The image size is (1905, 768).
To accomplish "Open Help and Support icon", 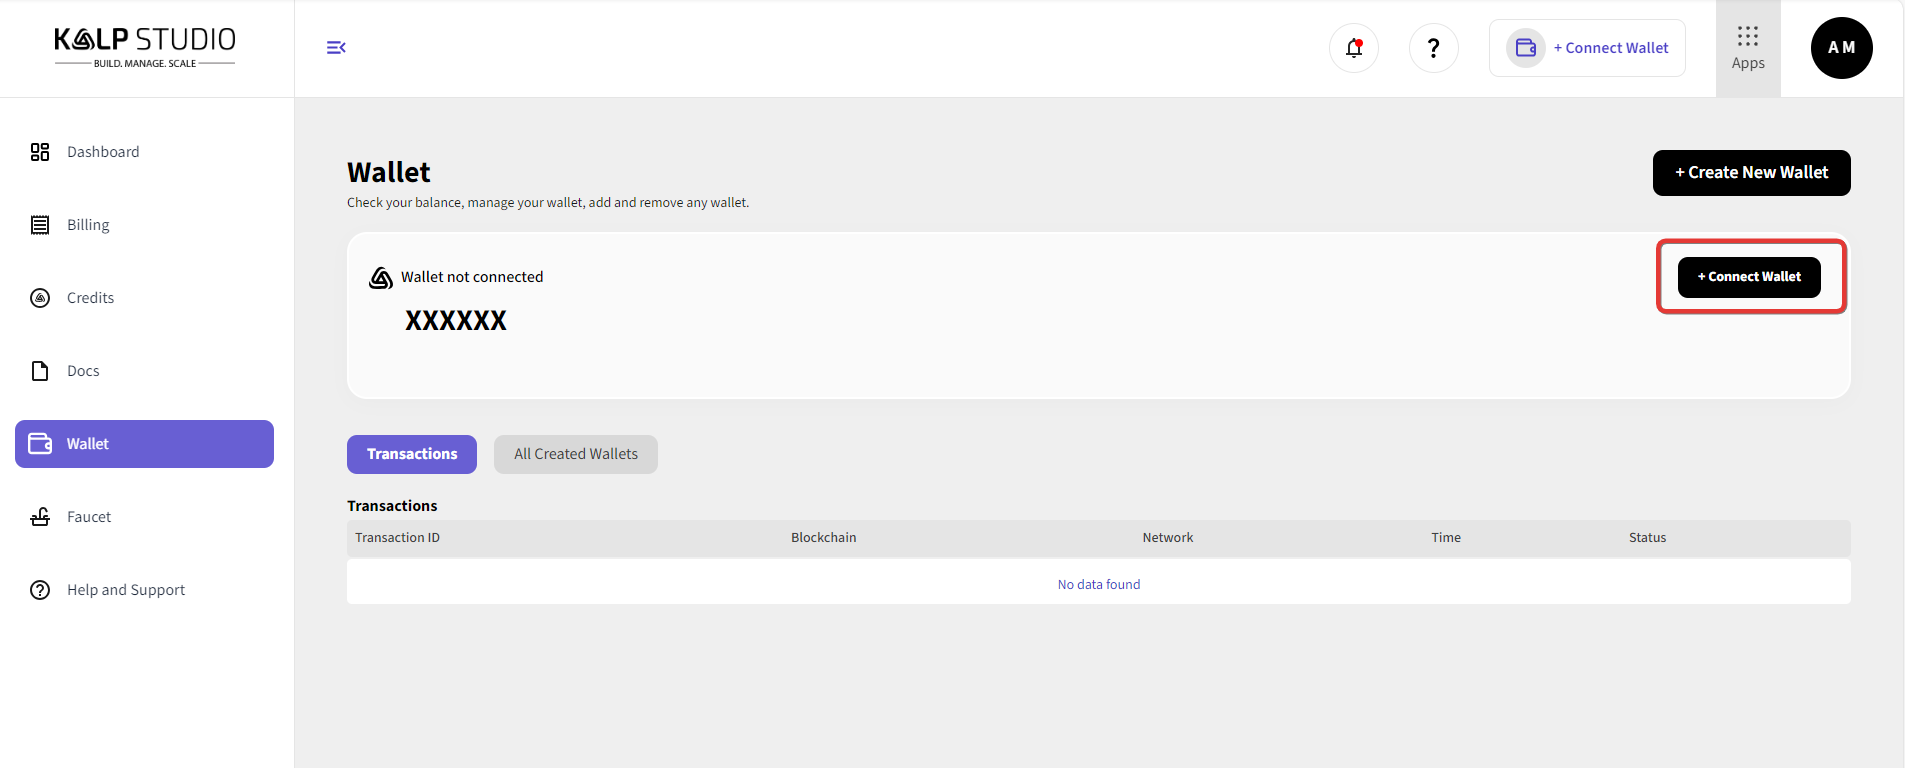I will coord(40,590).
